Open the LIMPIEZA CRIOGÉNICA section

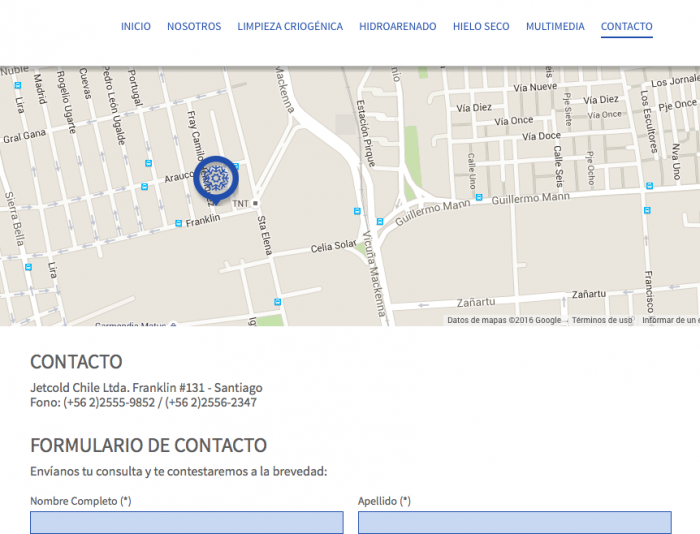290,27
